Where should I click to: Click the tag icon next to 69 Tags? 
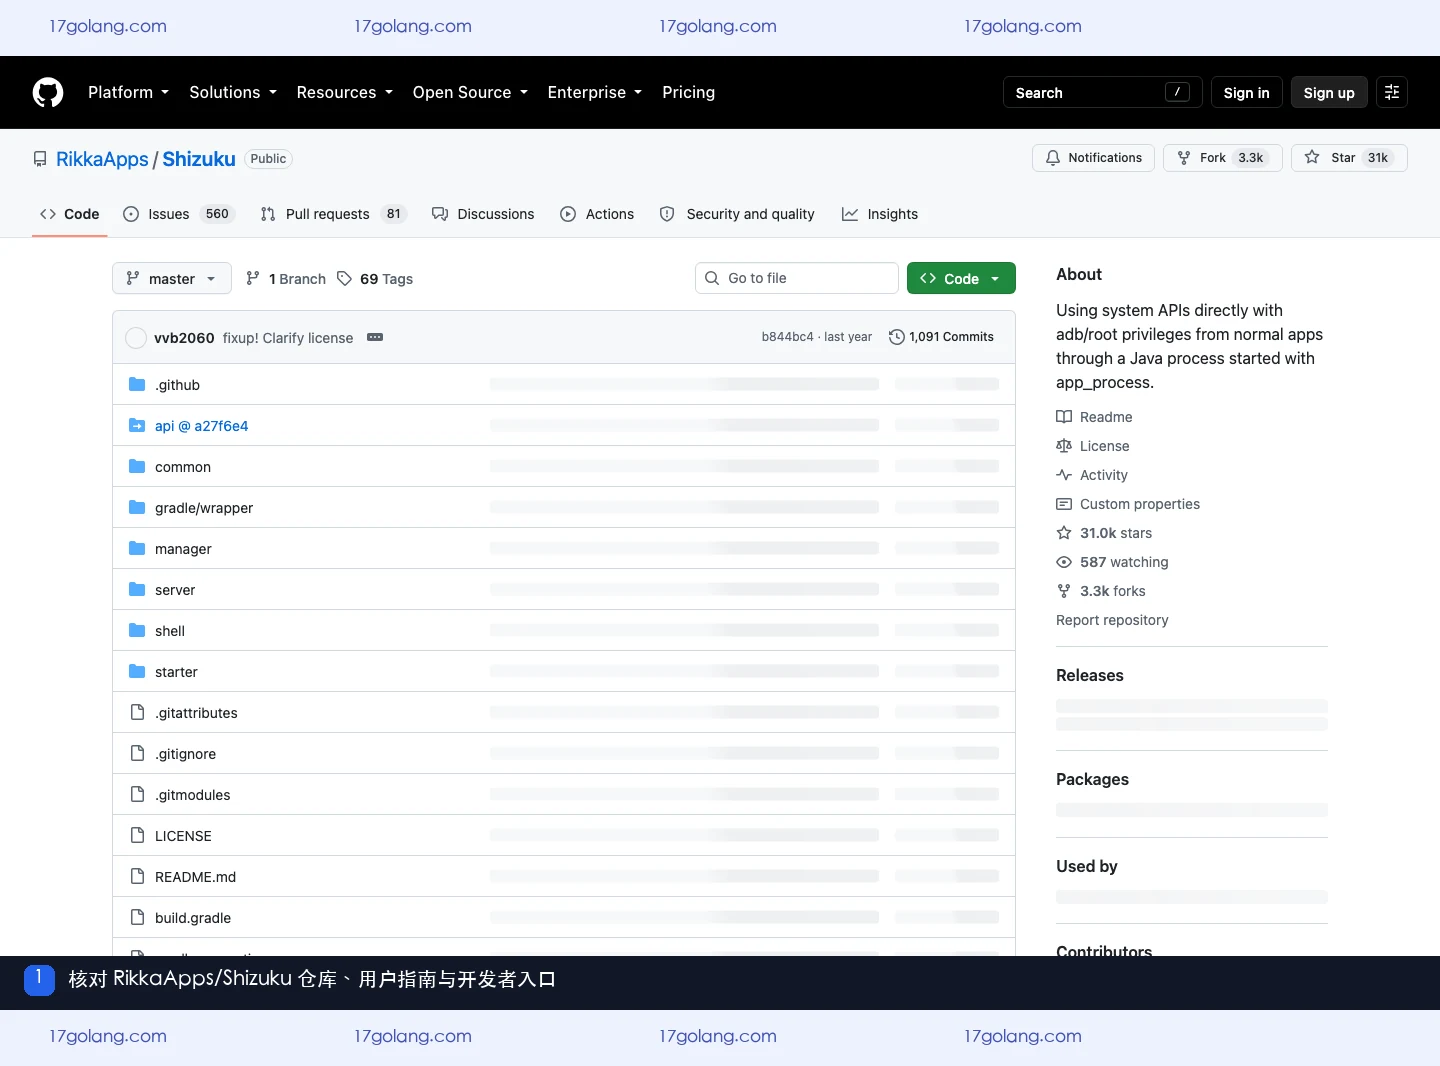coord(344,279)
